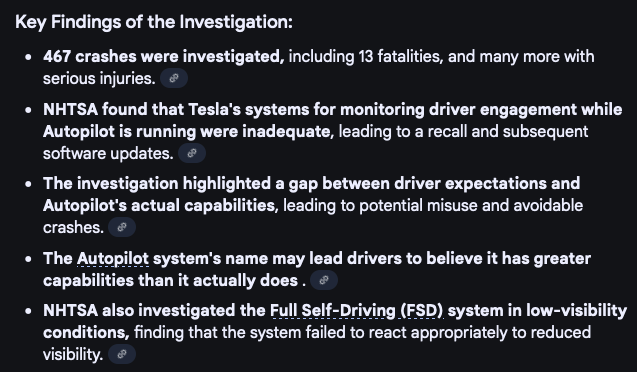Click the "Key Findings of the Investigation:" heading
Screen dimensions: 637x372
pyautogui.click(x=154, y=22)
